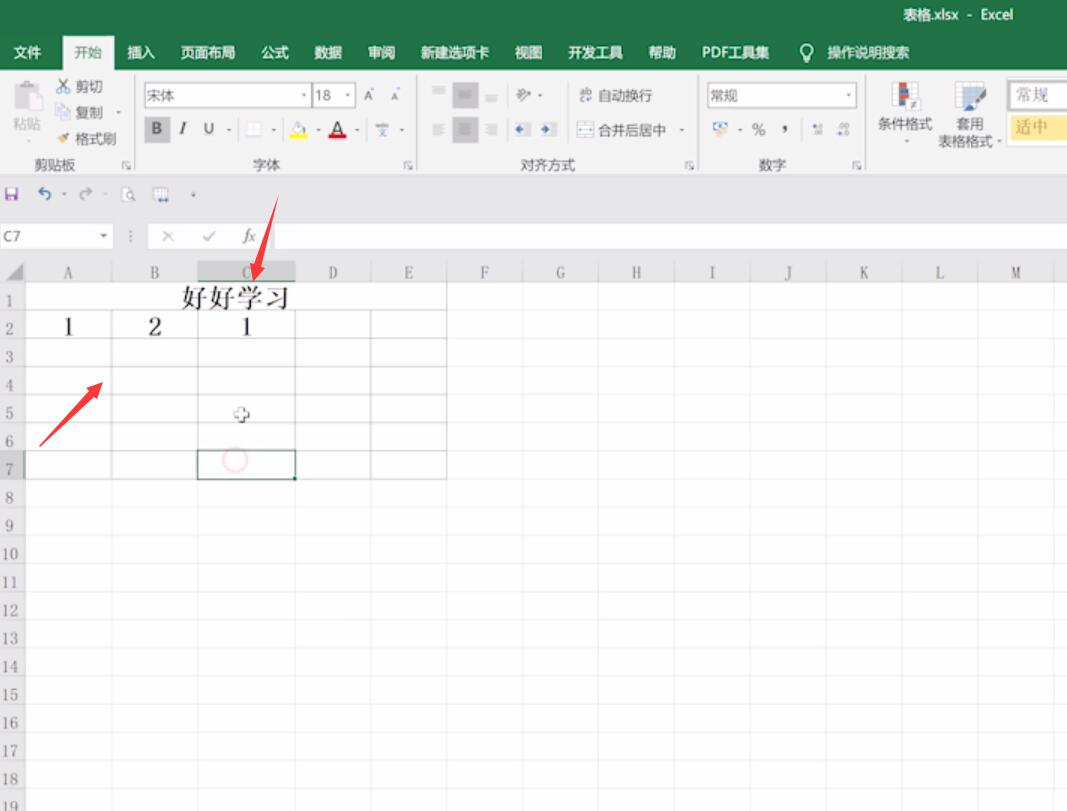Switch to the Review (审阅) tab

click(381, 52)
